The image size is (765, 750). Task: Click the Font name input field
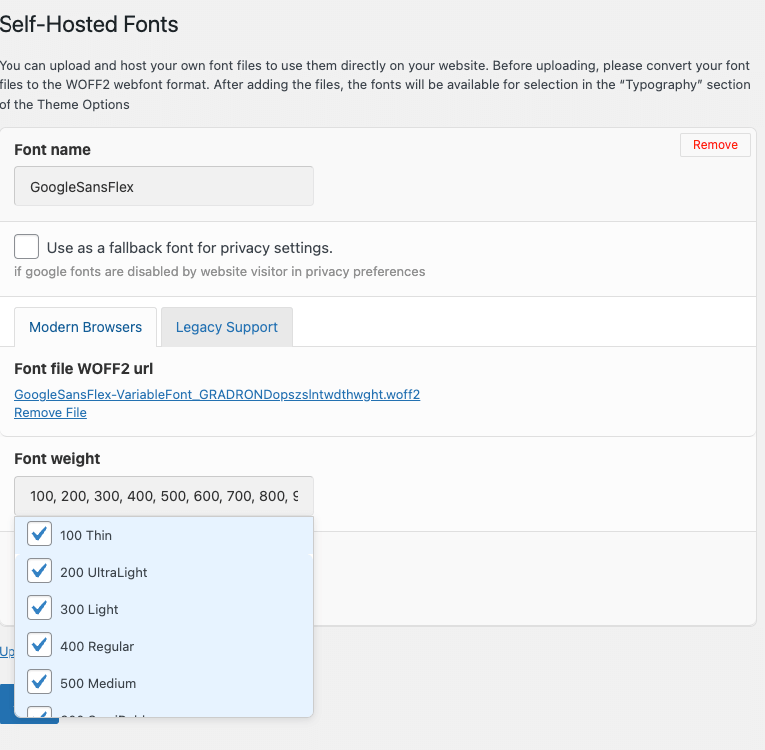(164, 186)
